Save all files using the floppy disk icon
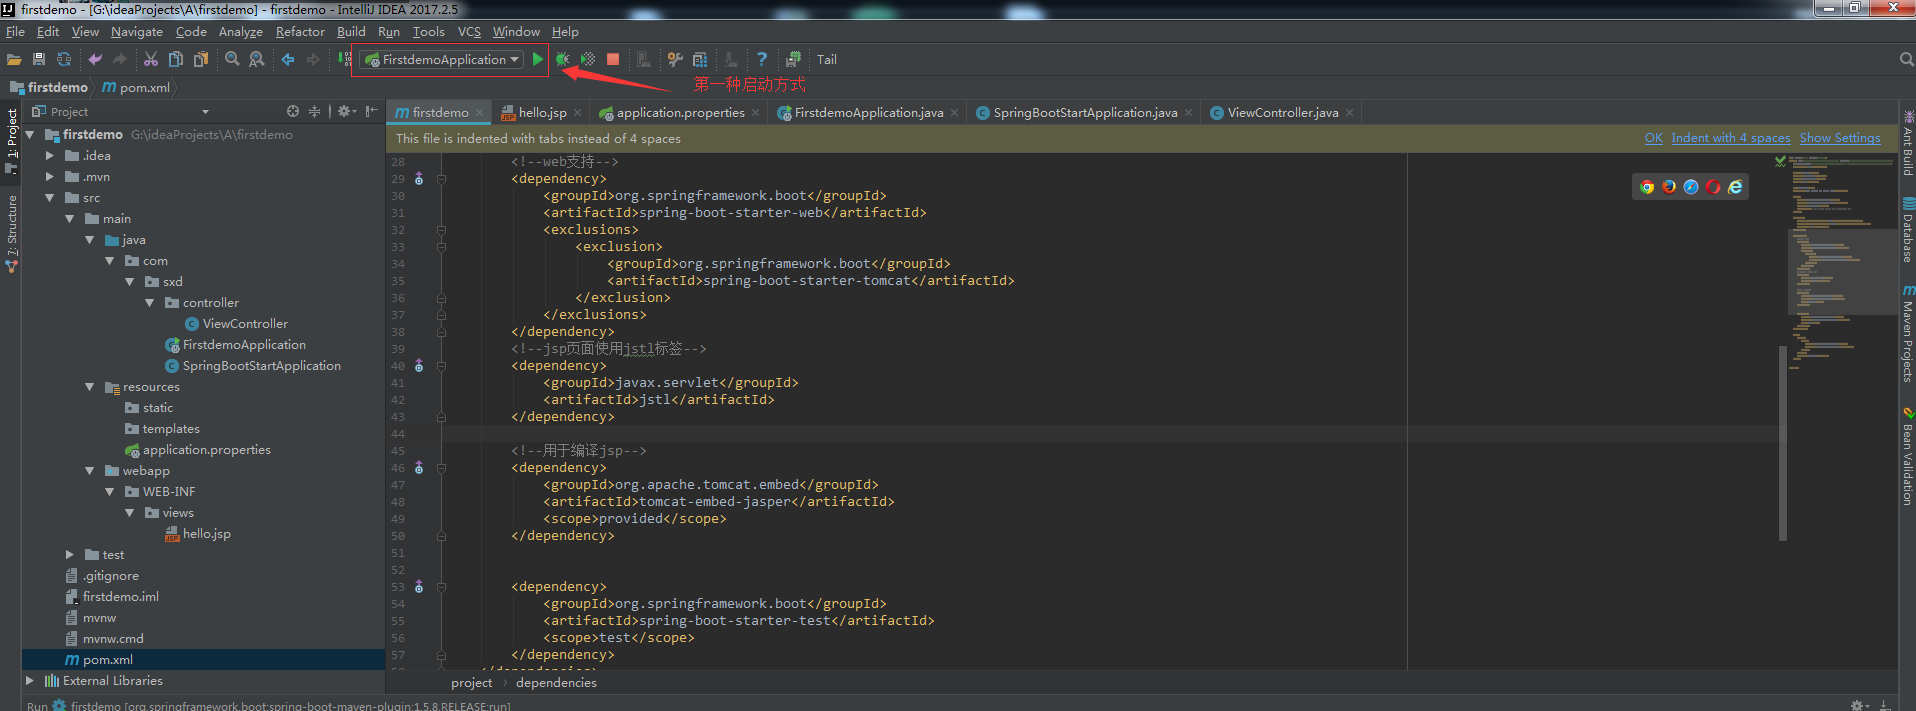Screen dimensions: 1916x711 [x=39, y=60]
